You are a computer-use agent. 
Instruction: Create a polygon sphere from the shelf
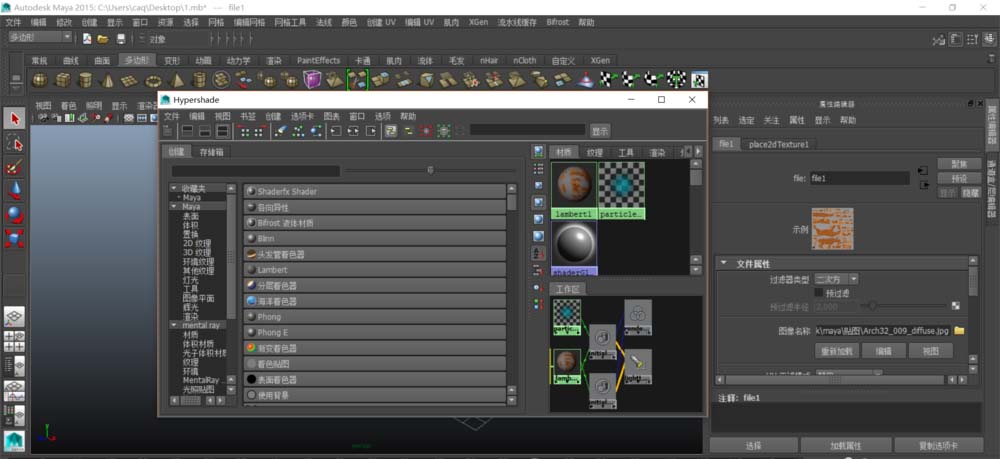tap(40, 80)
